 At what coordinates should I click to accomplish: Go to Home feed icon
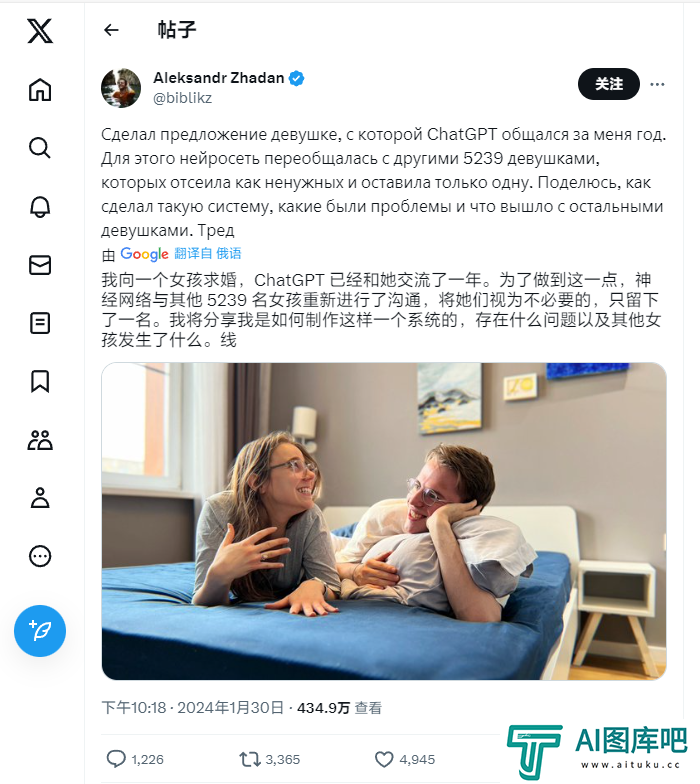point(40,90)
